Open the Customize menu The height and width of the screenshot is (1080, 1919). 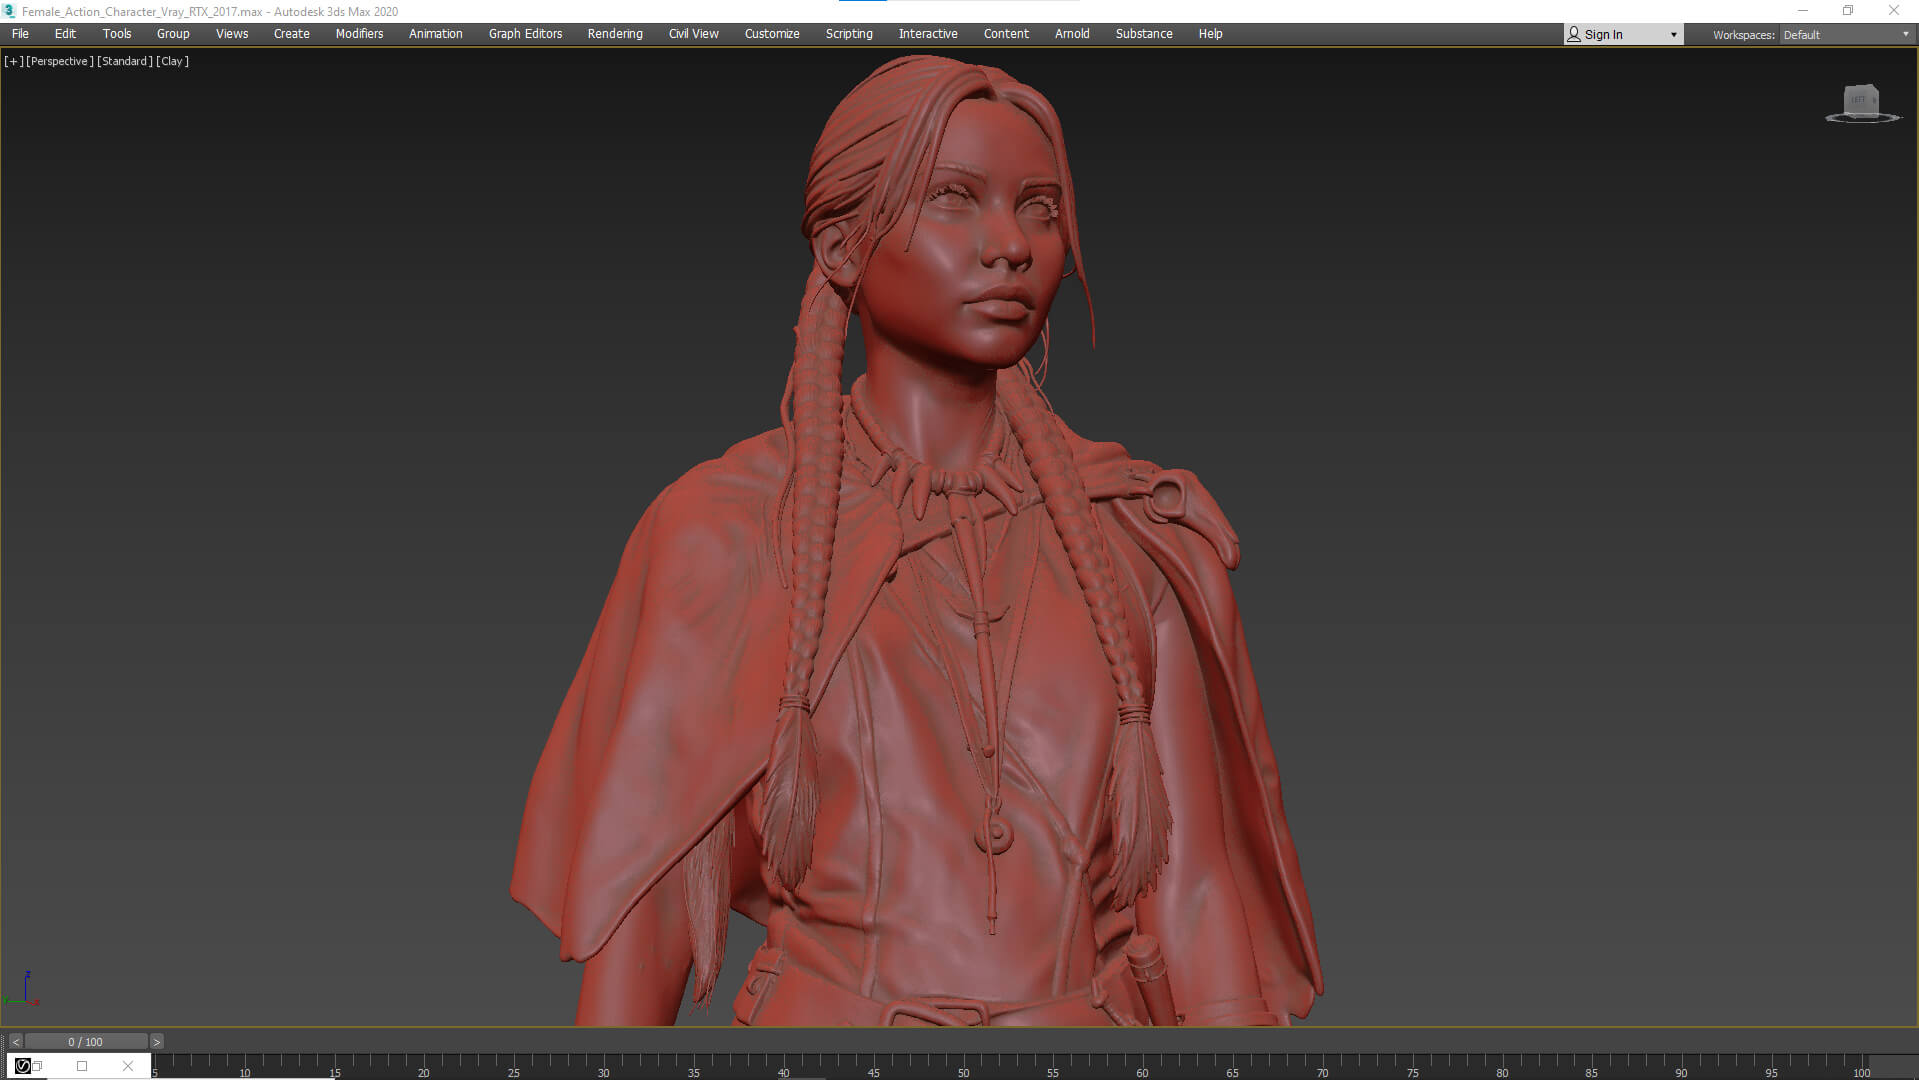(x=772, y=34)
